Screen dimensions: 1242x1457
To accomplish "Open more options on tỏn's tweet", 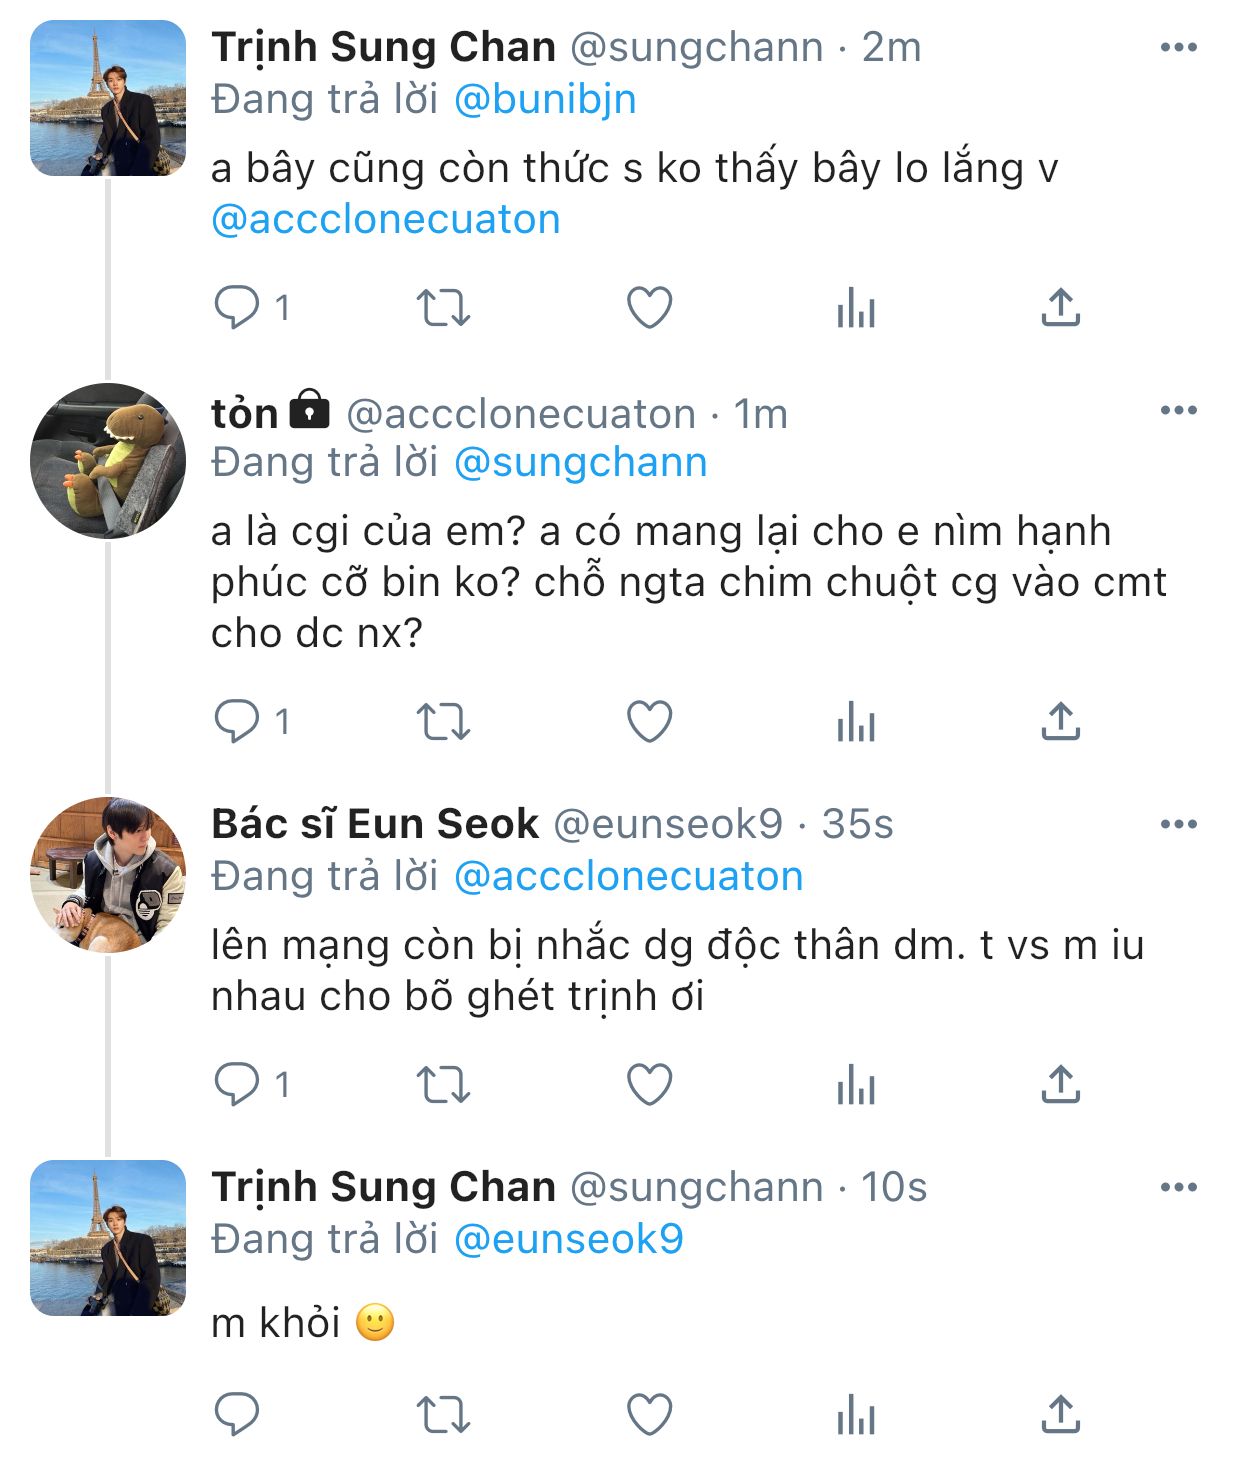I will tap(1178, 410).
